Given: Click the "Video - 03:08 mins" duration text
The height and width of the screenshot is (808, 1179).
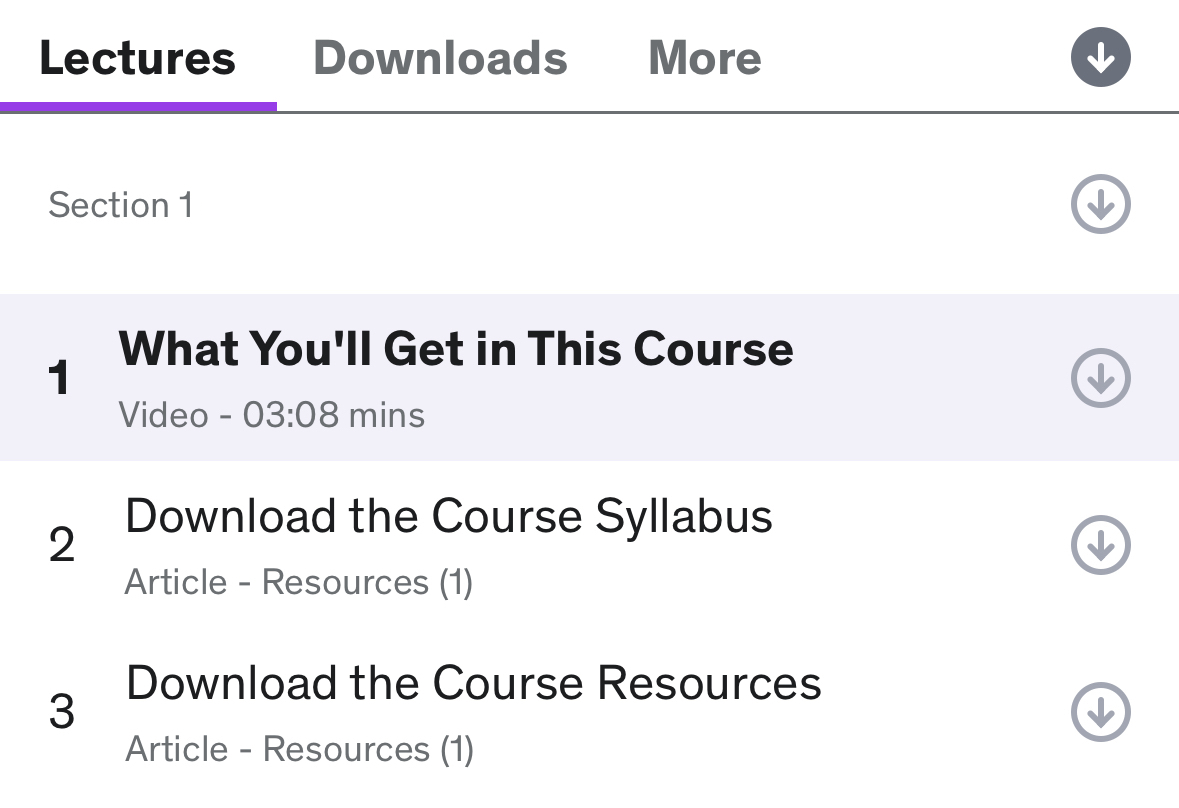Looking at the screenshot, I should [x=271, y=414].
